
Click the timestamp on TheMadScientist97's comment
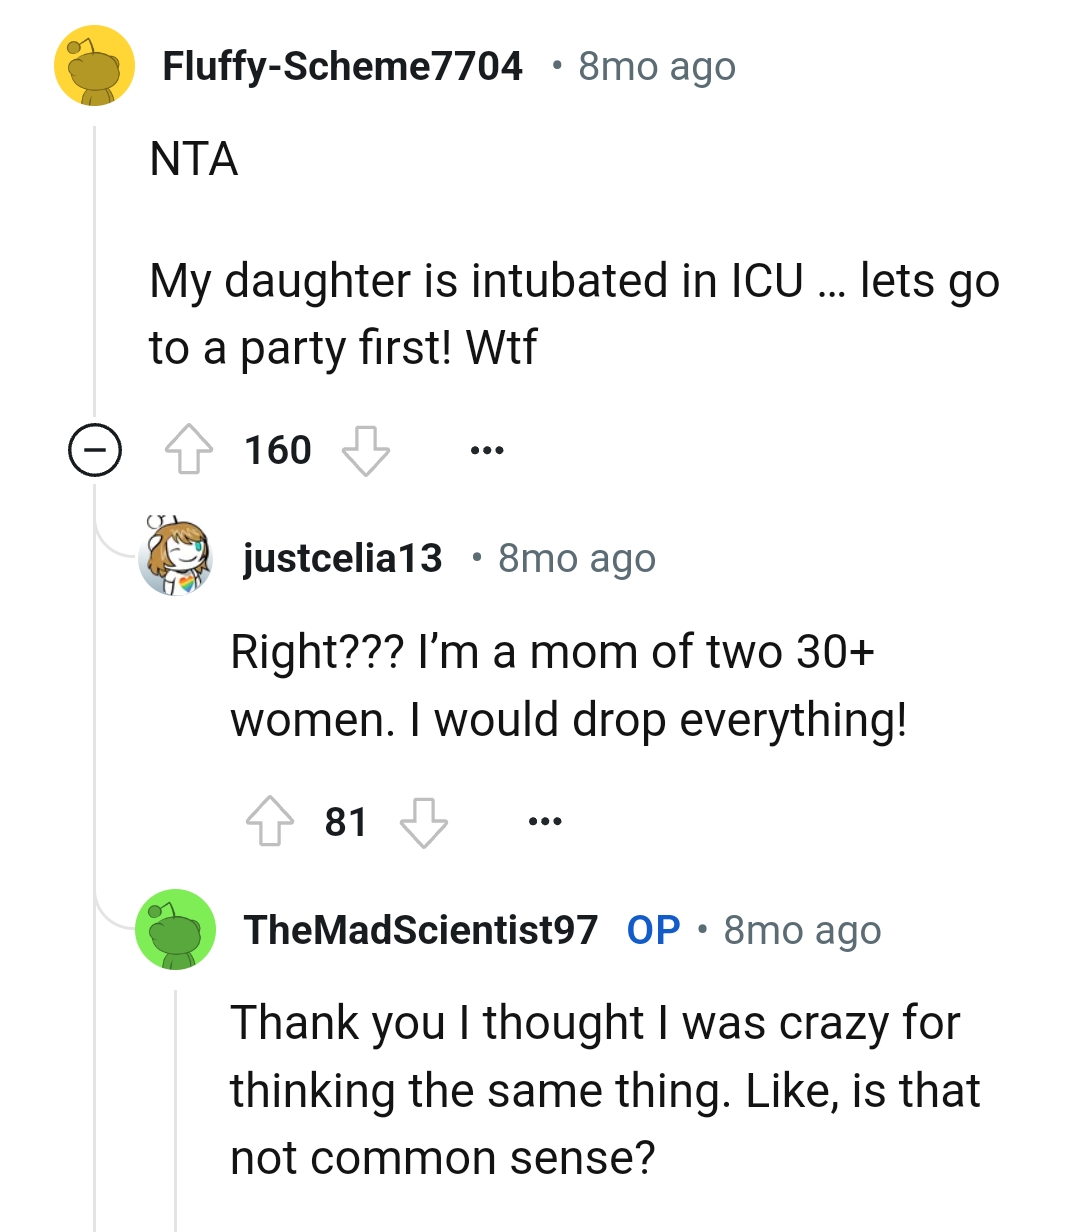(801, 929)
